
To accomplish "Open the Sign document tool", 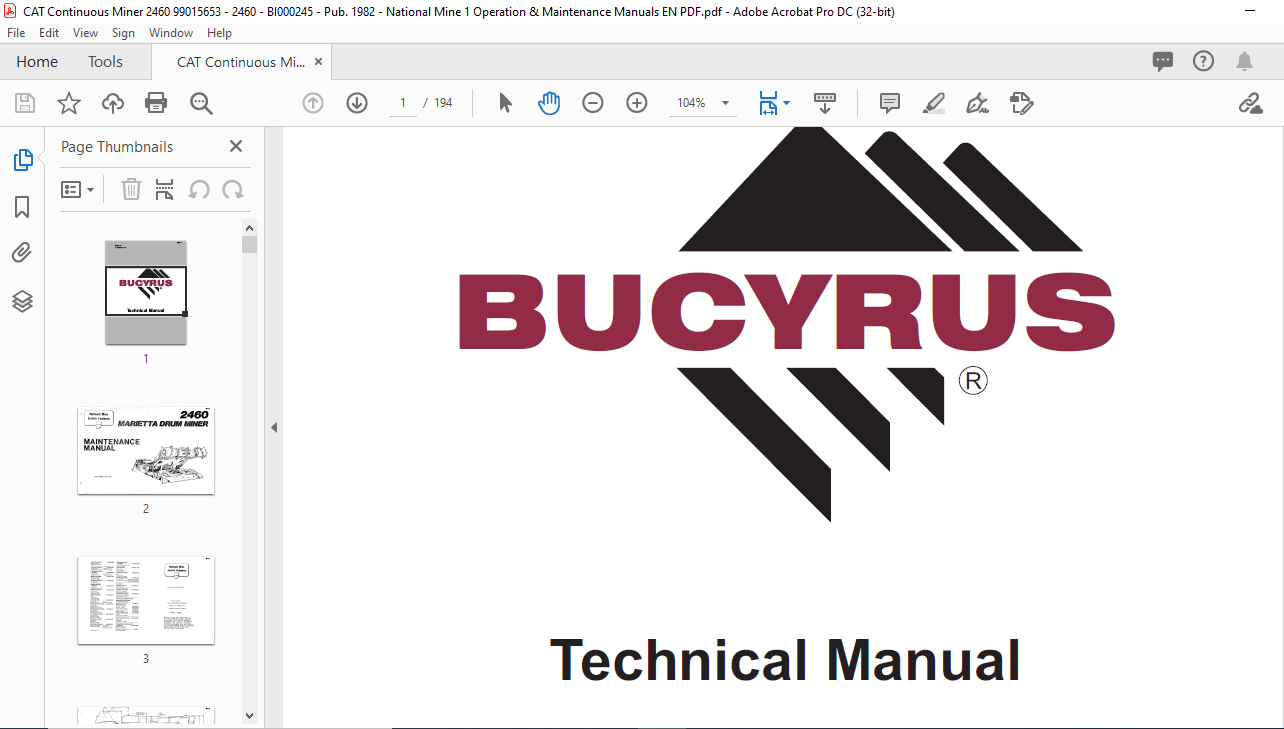I will pyautogui.click(x=977, y=103).
